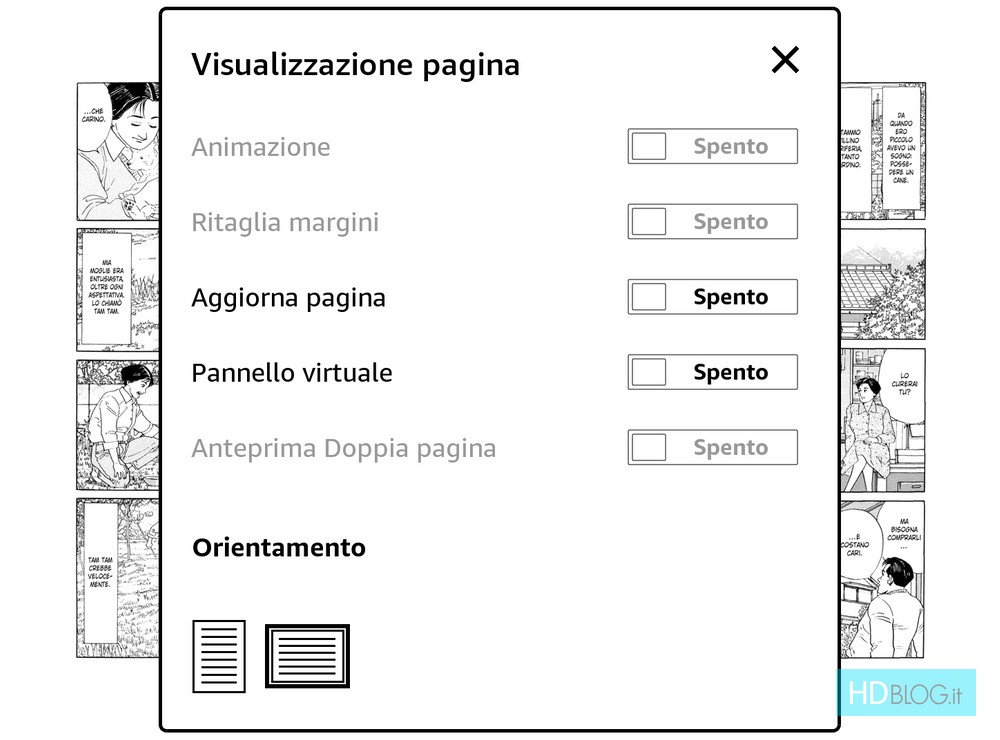Tap the "Ma bisogna comprarli" comic panel
This screenshot has height=740, width=1000.
coord(882,578)
